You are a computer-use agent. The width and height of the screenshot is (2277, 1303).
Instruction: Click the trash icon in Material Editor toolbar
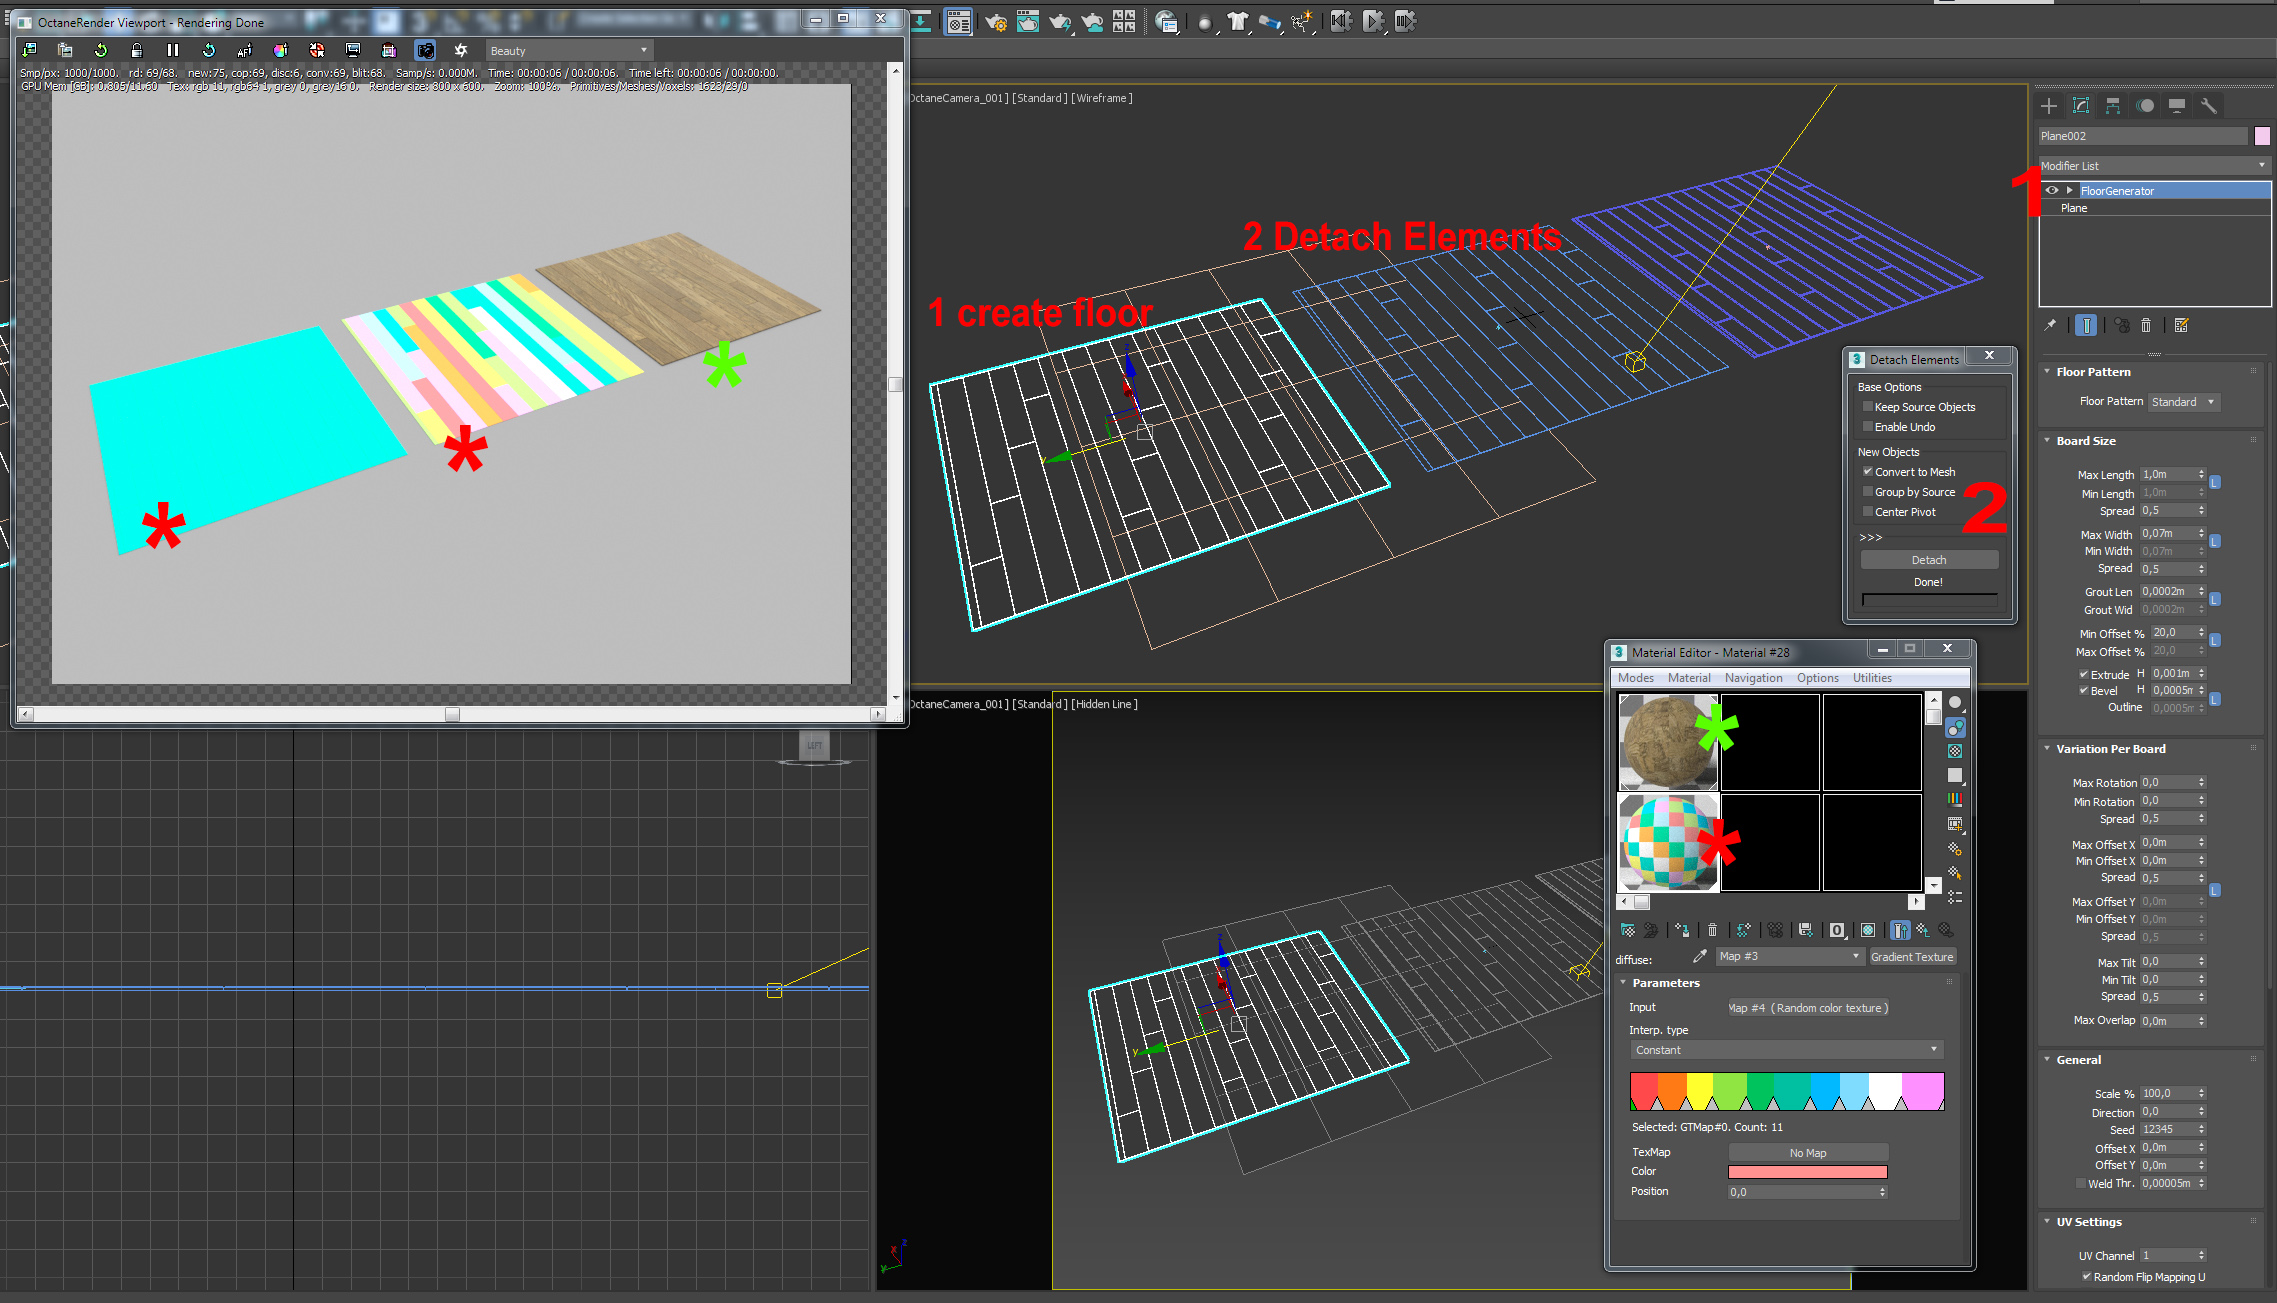click(1712, 930)
